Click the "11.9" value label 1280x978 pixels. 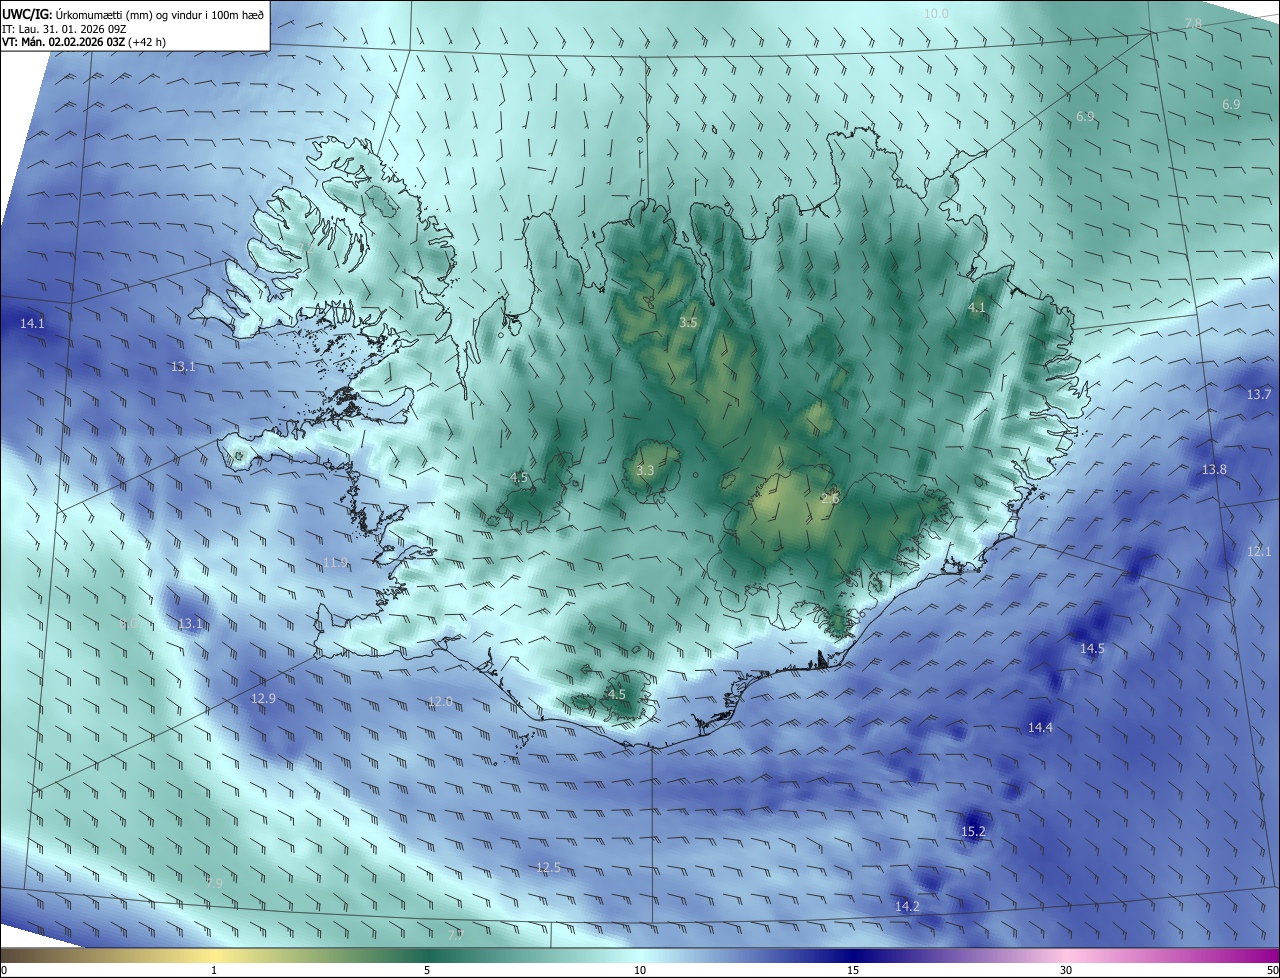click(335, 564)
